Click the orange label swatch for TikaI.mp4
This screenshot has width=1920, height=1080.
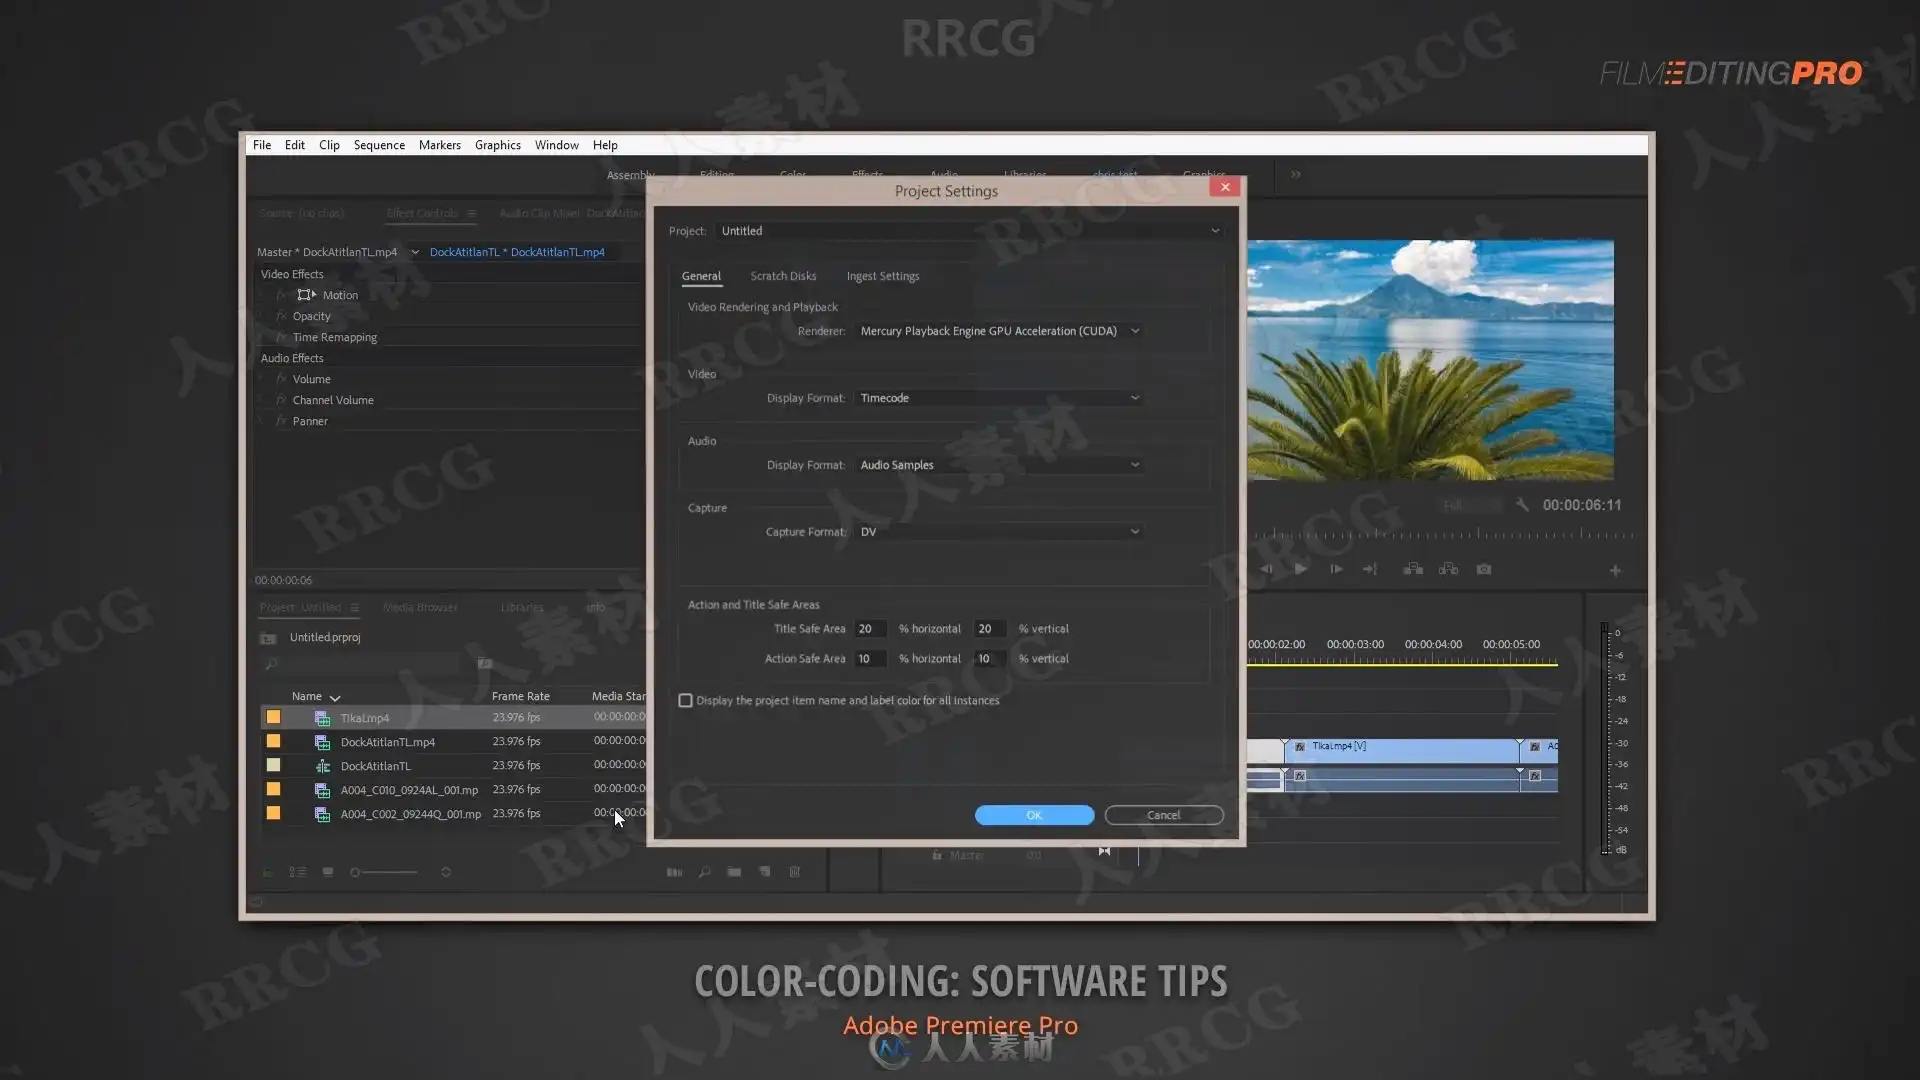(x=273, y=718)
